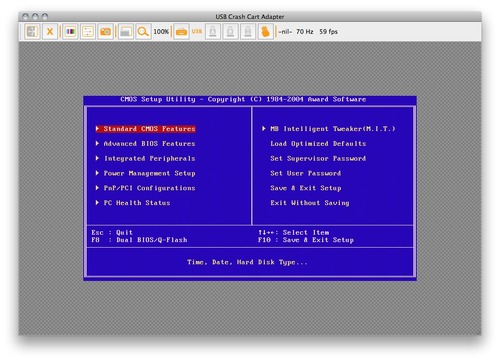Toggle the third lock key indicator
Image resolution: width=500 pixels, height=361 pixels.
(x=248, y=32)
